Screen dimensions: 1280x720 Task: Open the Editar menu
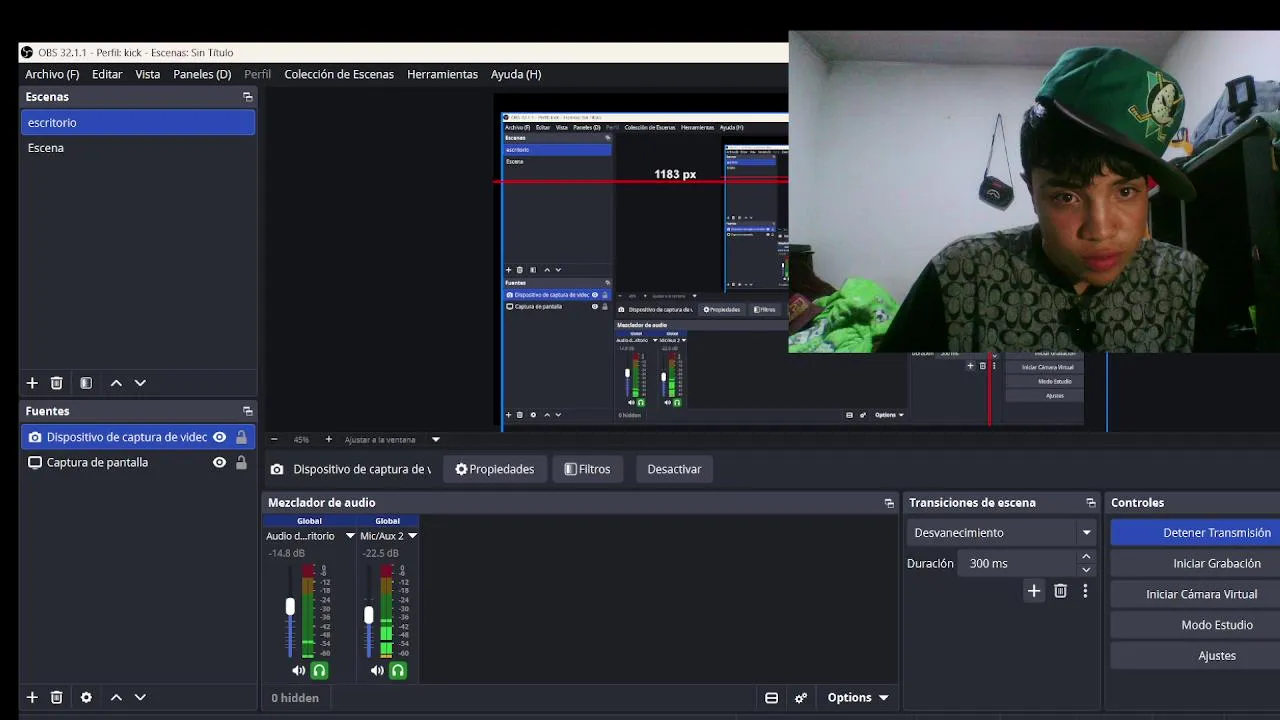[107, 74]
